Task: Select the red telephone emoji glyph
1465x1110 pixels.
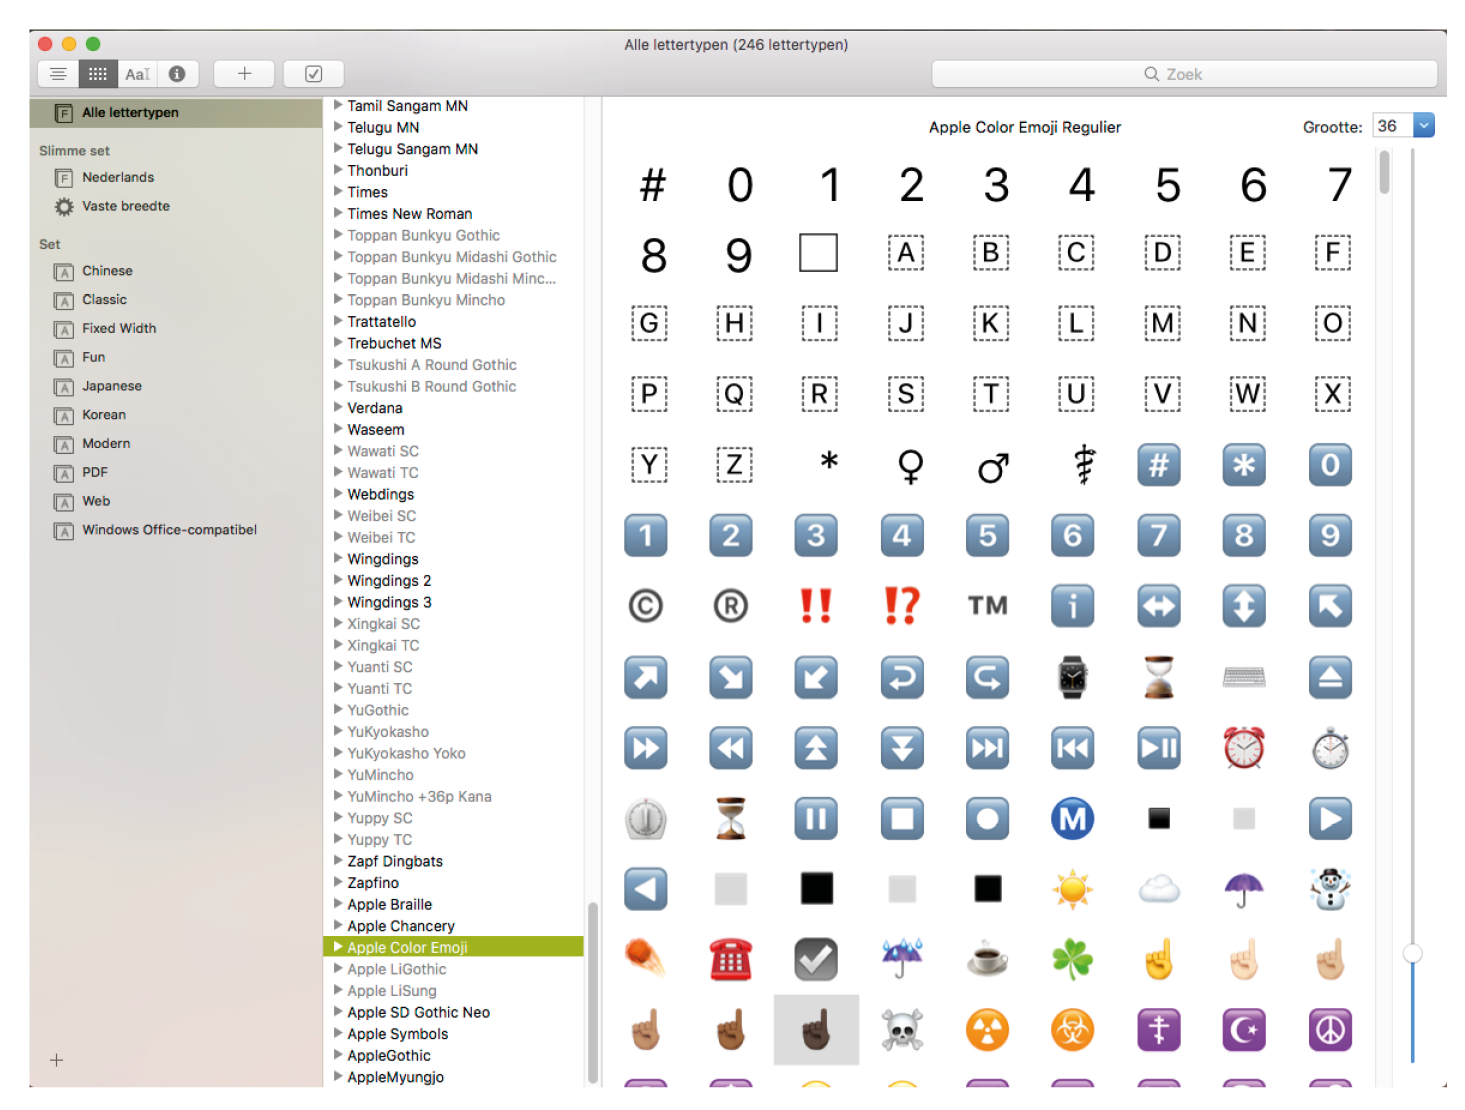Action: [731, 960]
